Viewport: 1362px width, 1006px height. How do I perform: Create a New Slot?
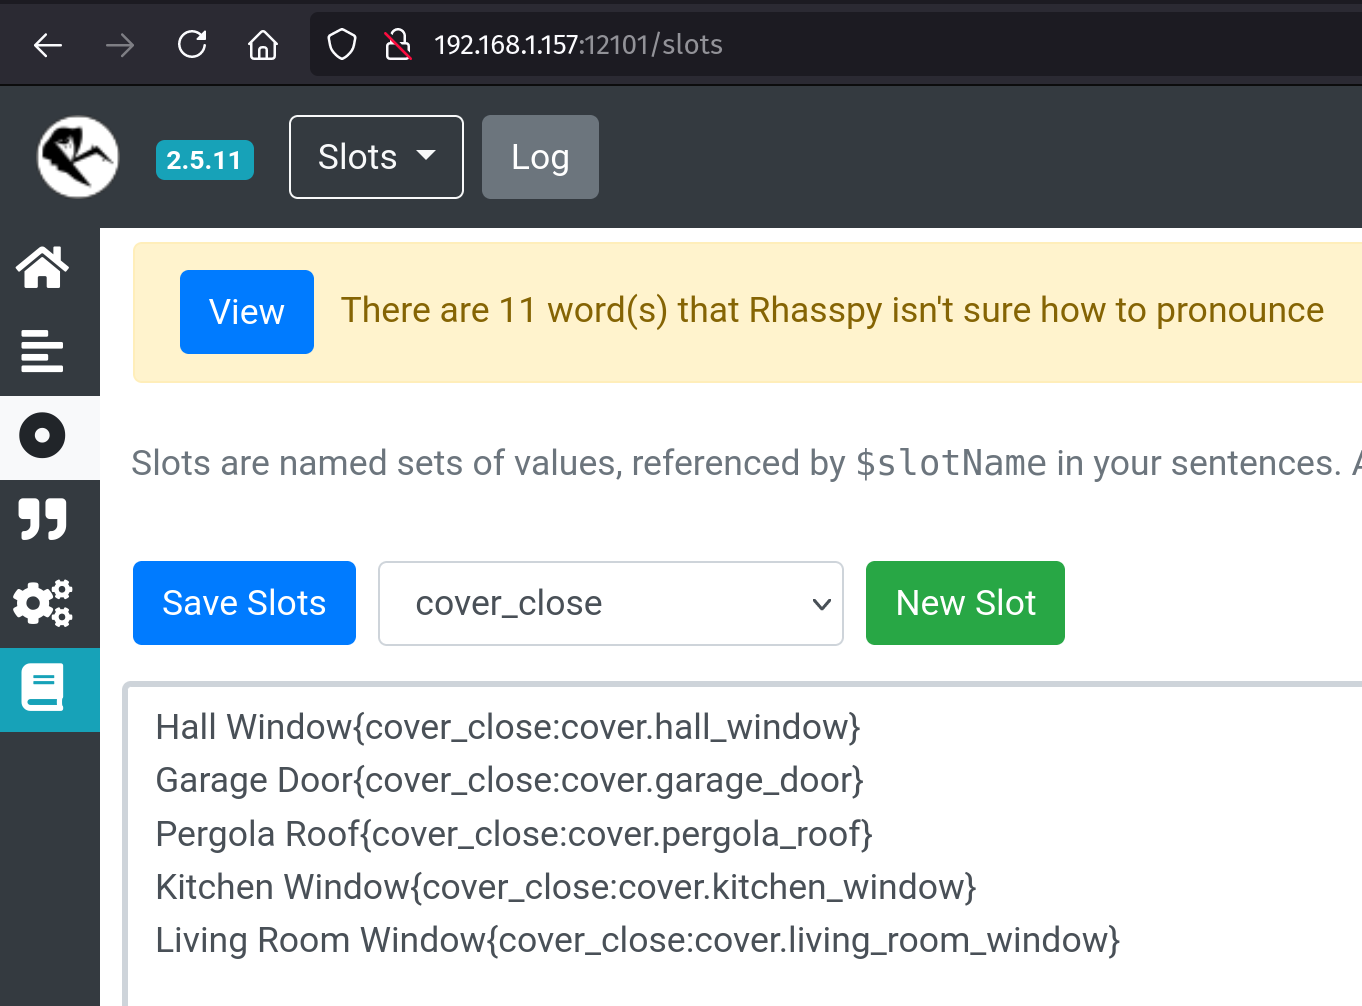click(x=964, y=603)
